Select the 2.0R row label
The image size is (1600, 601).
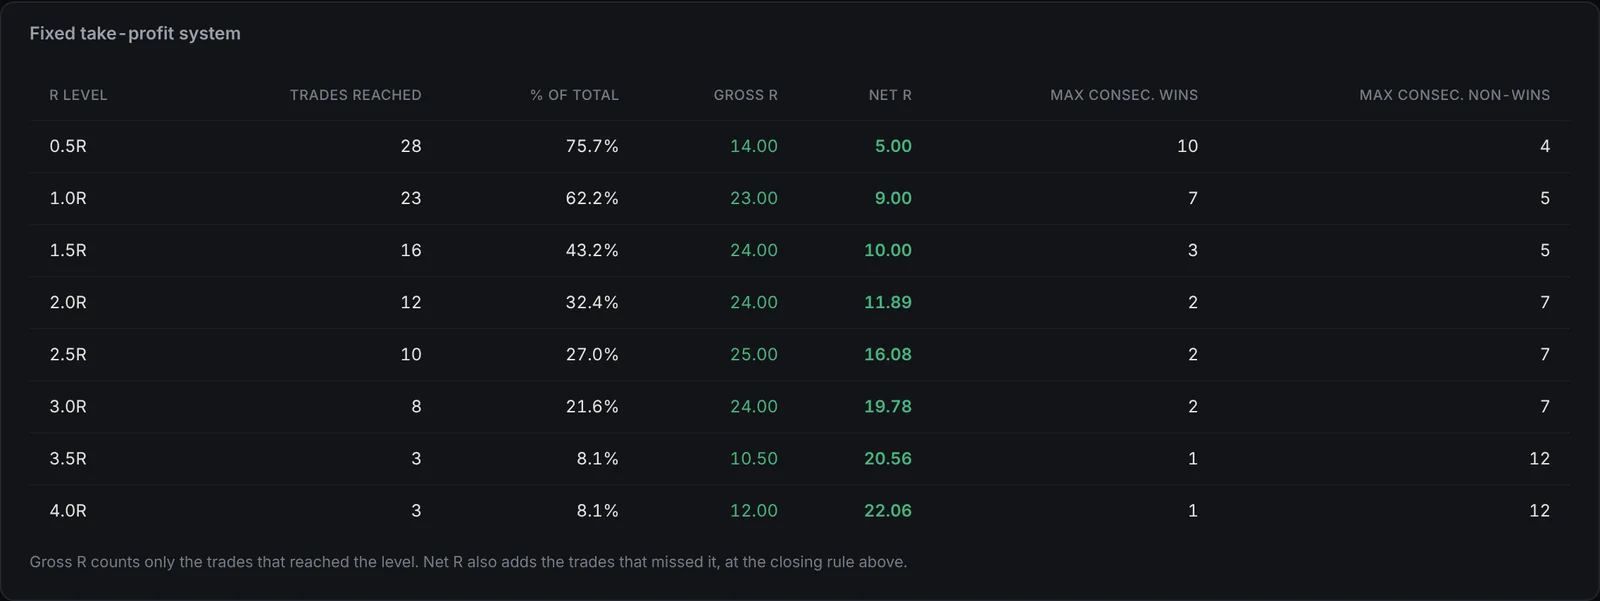[x=68, y=302]
